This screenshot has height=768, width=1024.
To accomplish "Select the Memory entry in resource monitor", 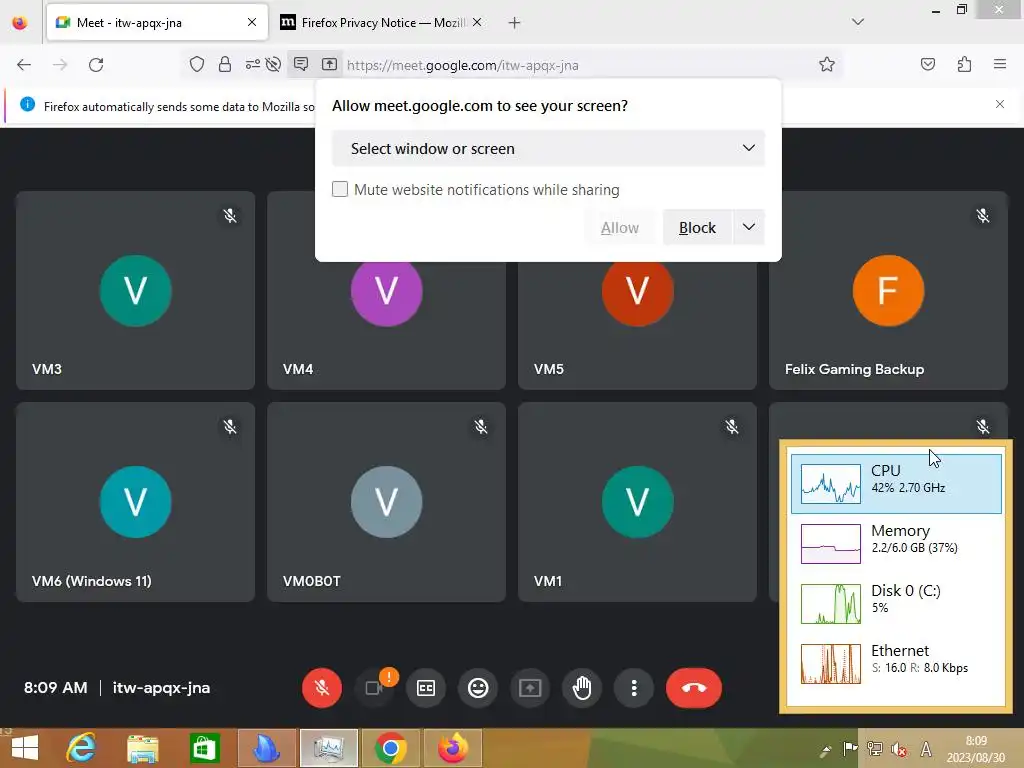I will [x=896, y=543].
